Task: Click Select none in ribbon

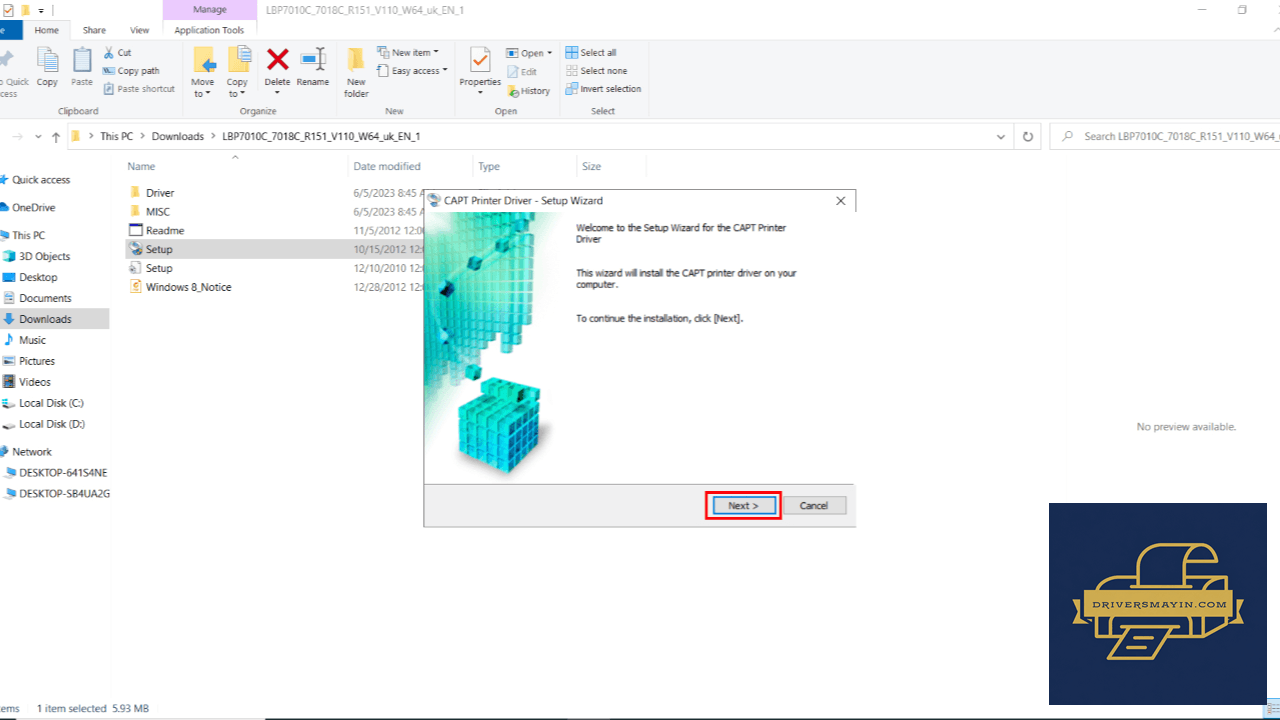Action: pos(596,71)
